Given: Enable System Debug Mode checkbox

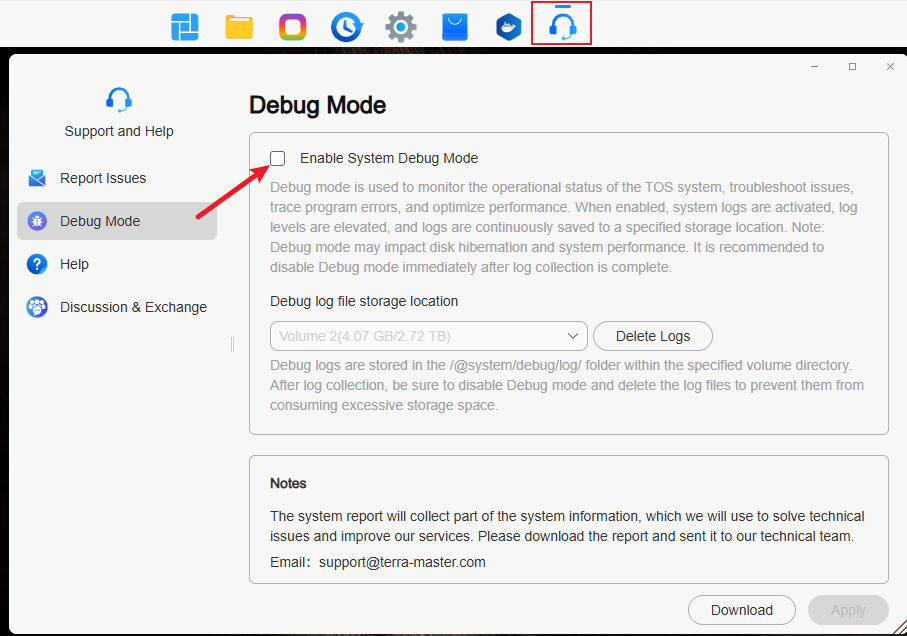Looking at the screenshot, I should (278, 158).
